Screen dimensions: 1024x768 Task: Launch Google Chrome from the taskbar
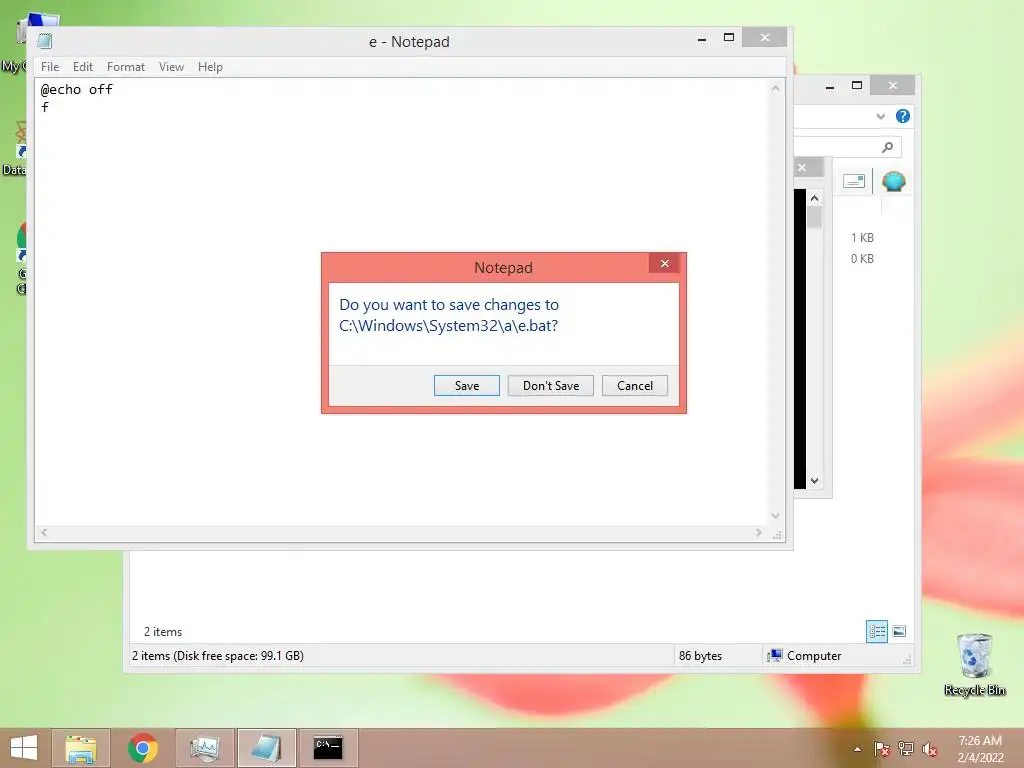142,748
